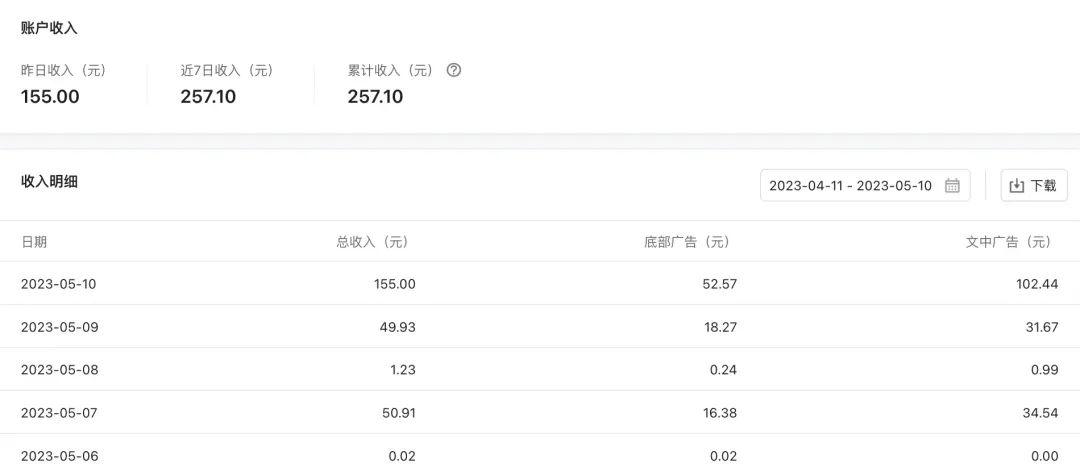
Task: Open the calendar icon in date range
Action: [952, 186]
